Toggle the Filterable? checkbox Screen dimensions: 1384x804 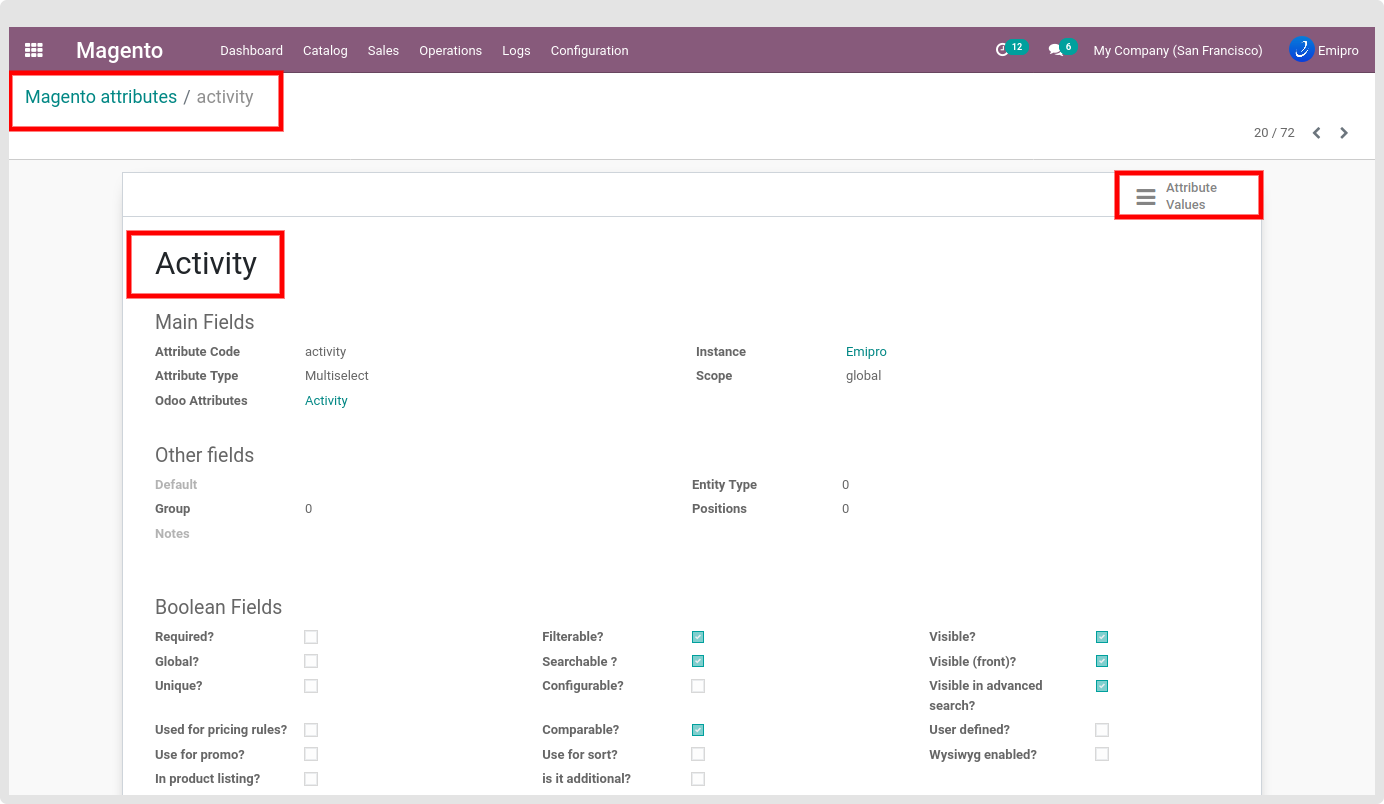698,637
